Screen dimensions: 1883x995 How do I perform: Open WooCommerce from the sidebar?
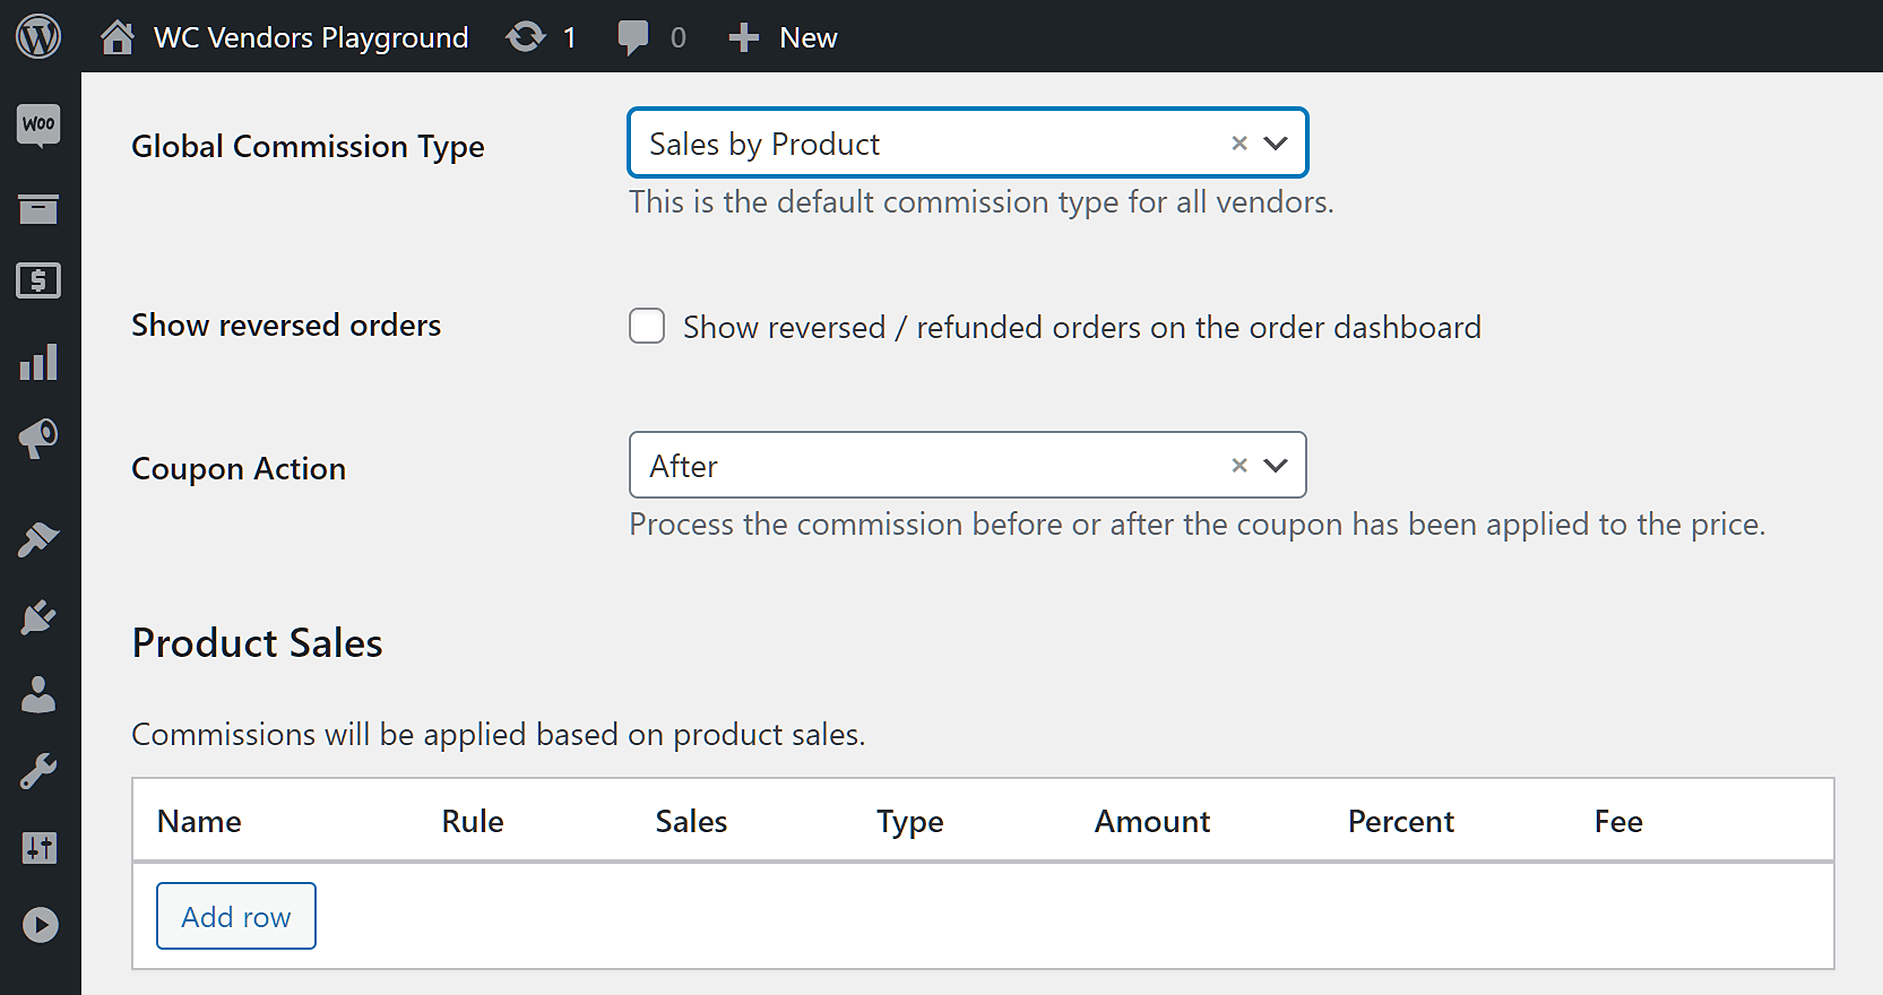pyautogui.click(x=39, y=126)
